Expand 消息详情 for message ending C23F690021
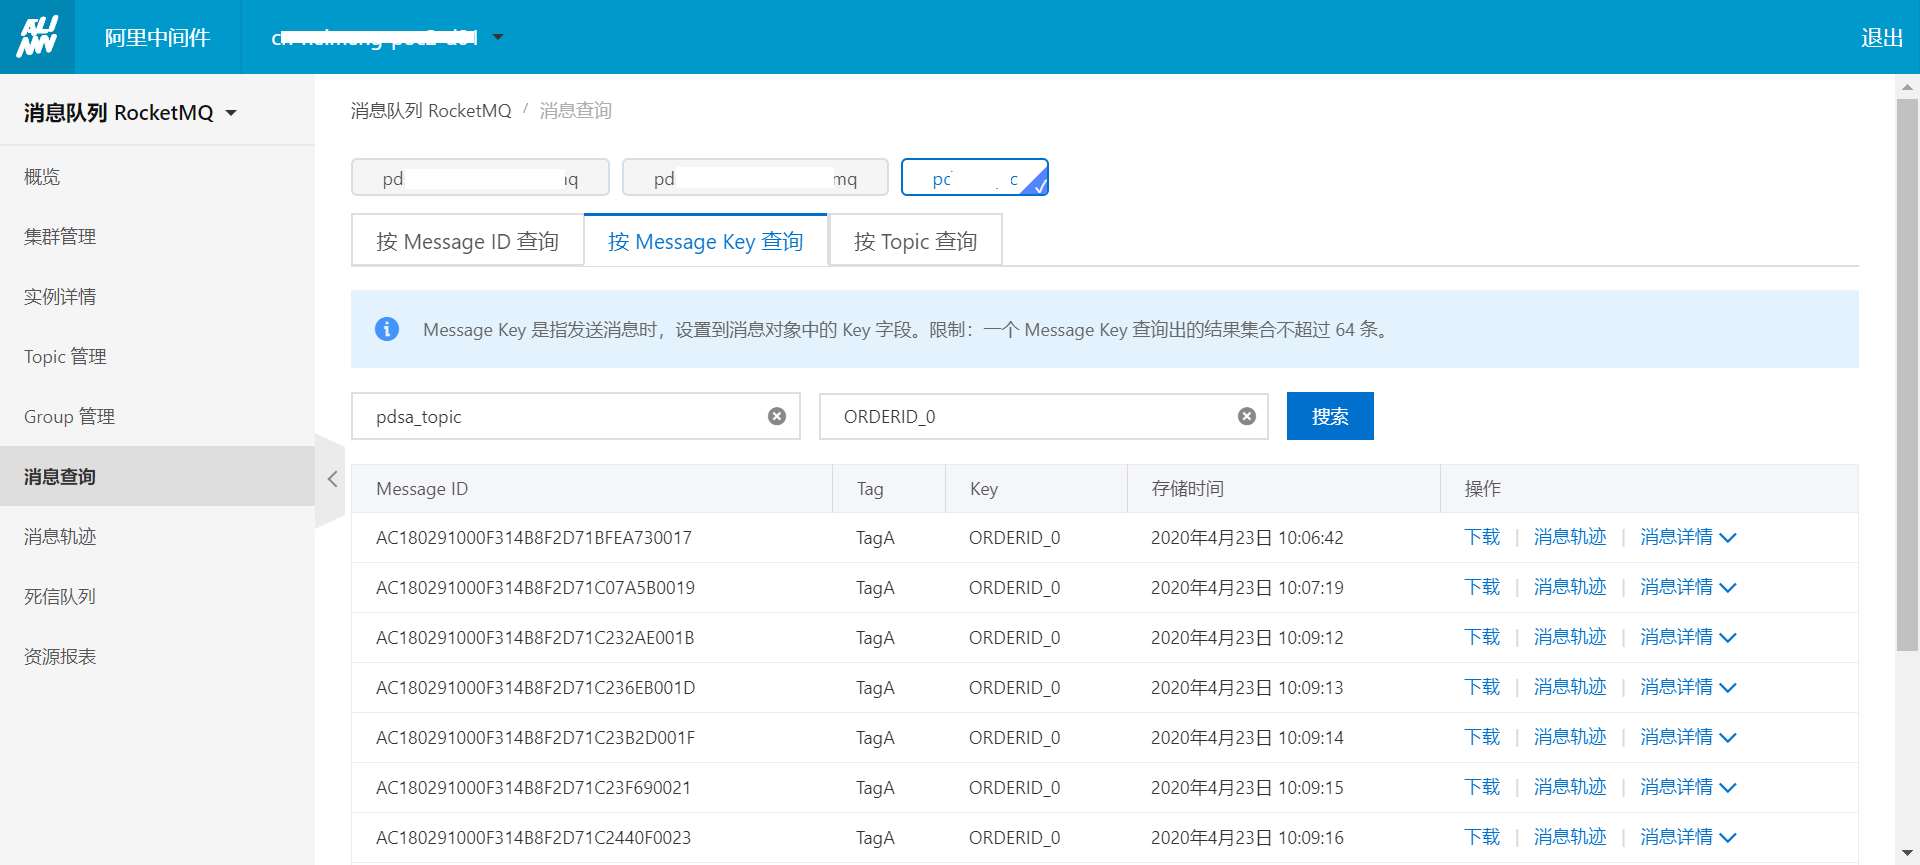 1688,787
